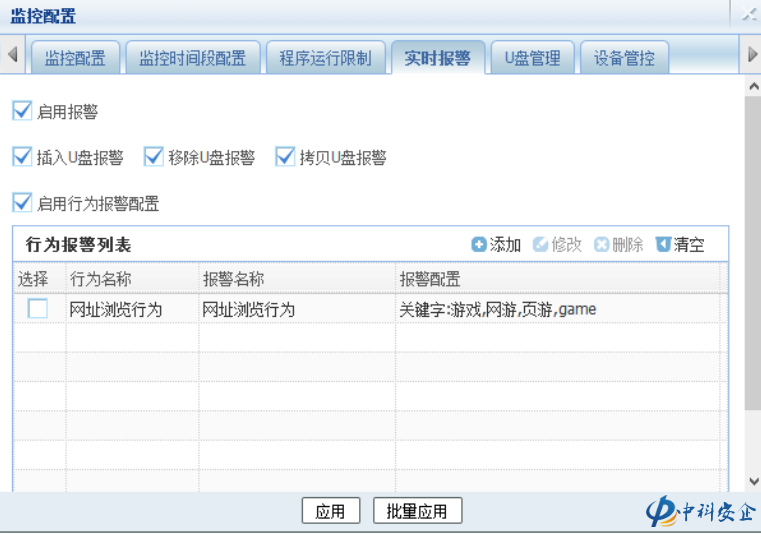This screenshot has height=534, width=761.
Task: Switch to the 监控配置 tab
Action: (75, 58)
